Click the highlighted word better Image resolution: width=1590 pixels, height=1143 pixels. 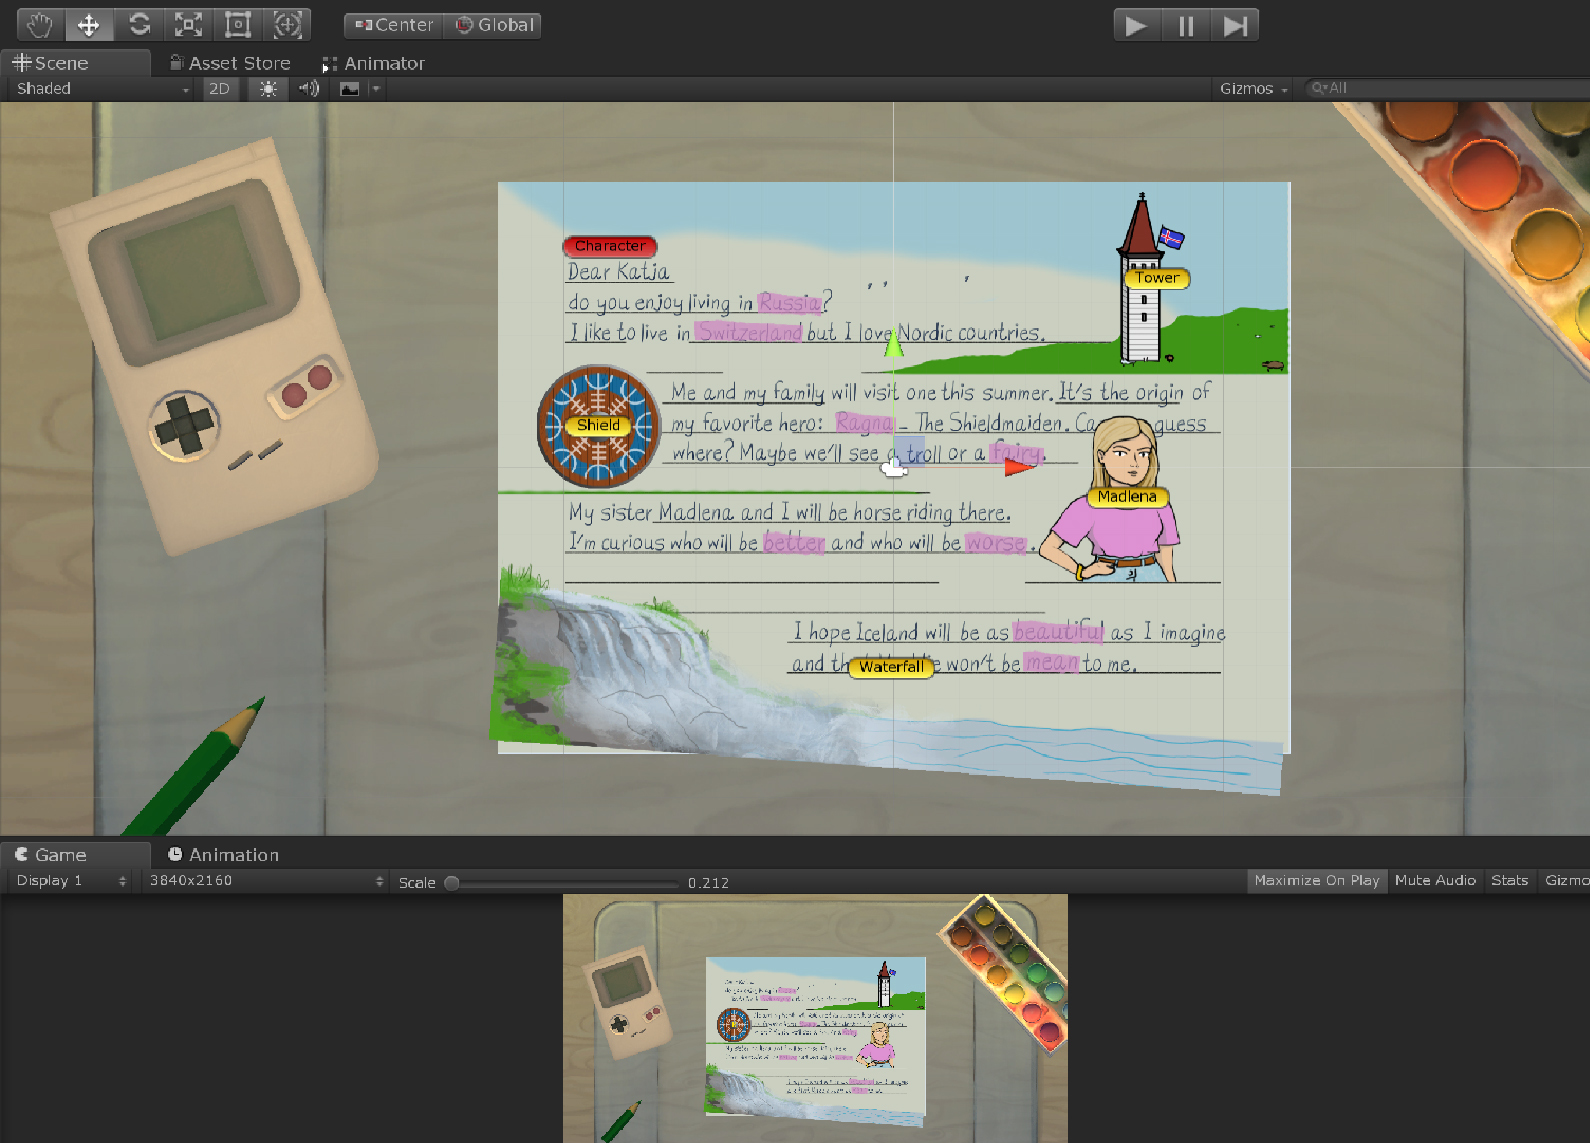[794, 542]
